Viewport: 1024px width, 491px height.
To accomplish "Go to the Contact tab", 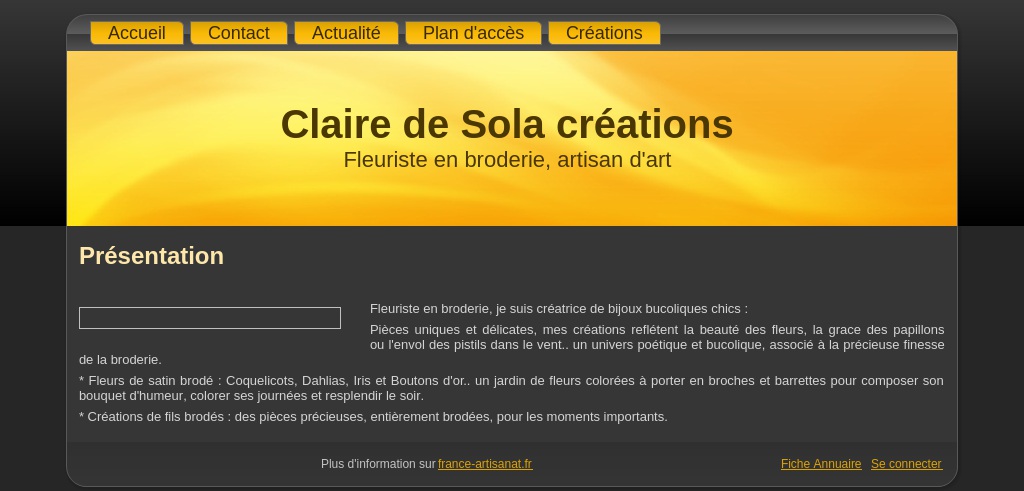I will pyautogui.click(x=238, y=33).
